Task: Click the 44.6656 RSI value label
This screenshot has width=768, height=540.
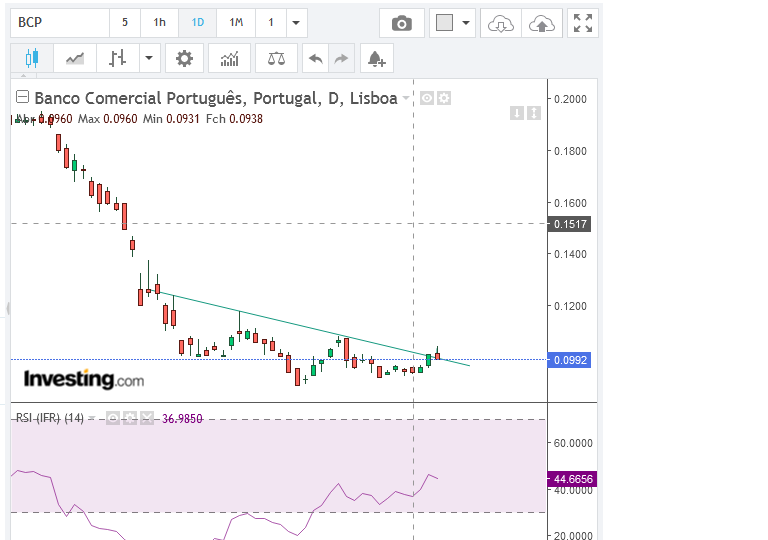Action: [572, 479]
